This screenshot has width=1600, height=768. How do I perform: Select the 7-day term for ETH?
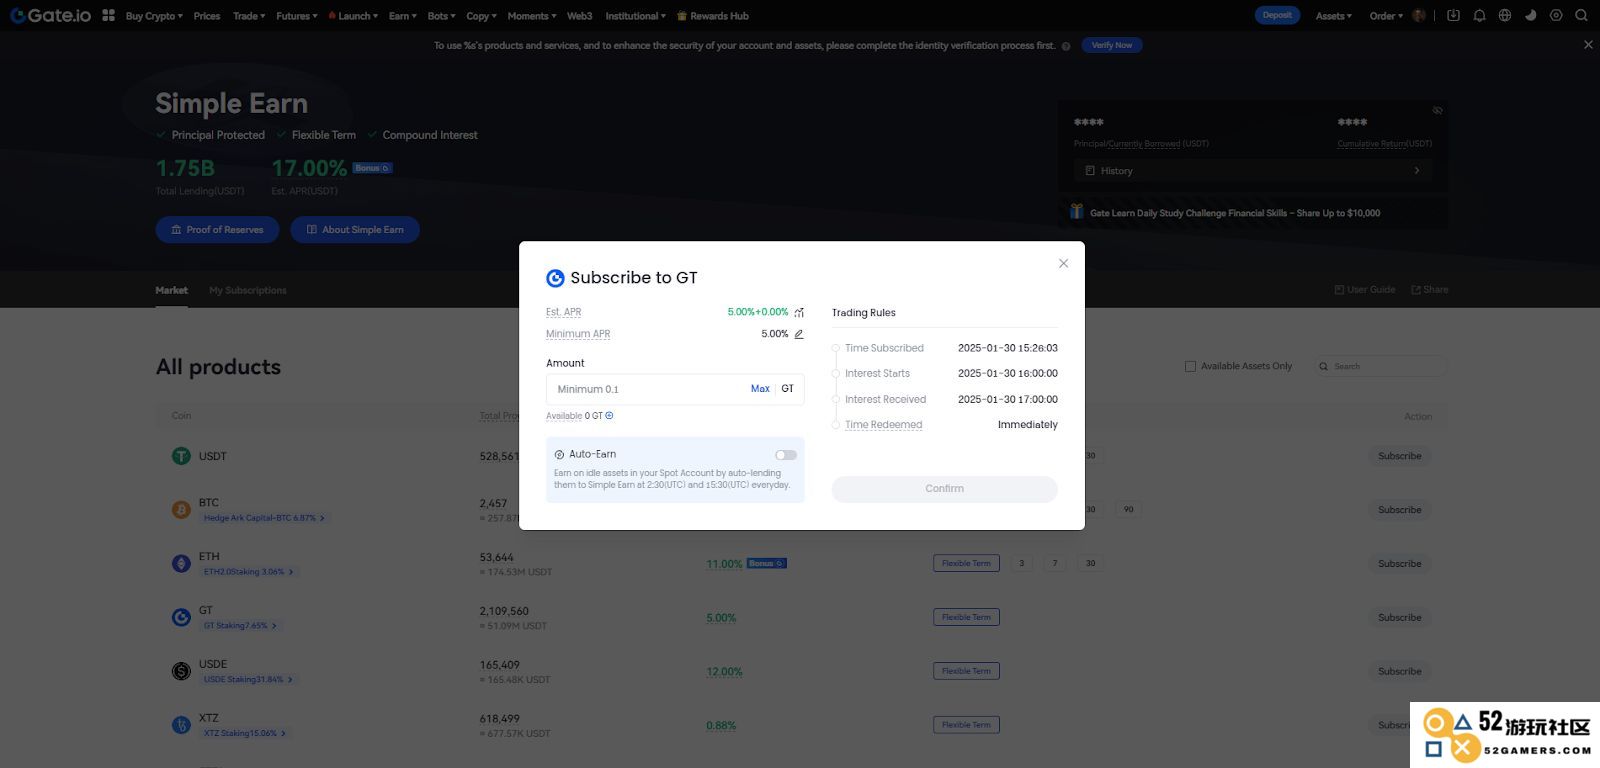[x=1055, y=563]
